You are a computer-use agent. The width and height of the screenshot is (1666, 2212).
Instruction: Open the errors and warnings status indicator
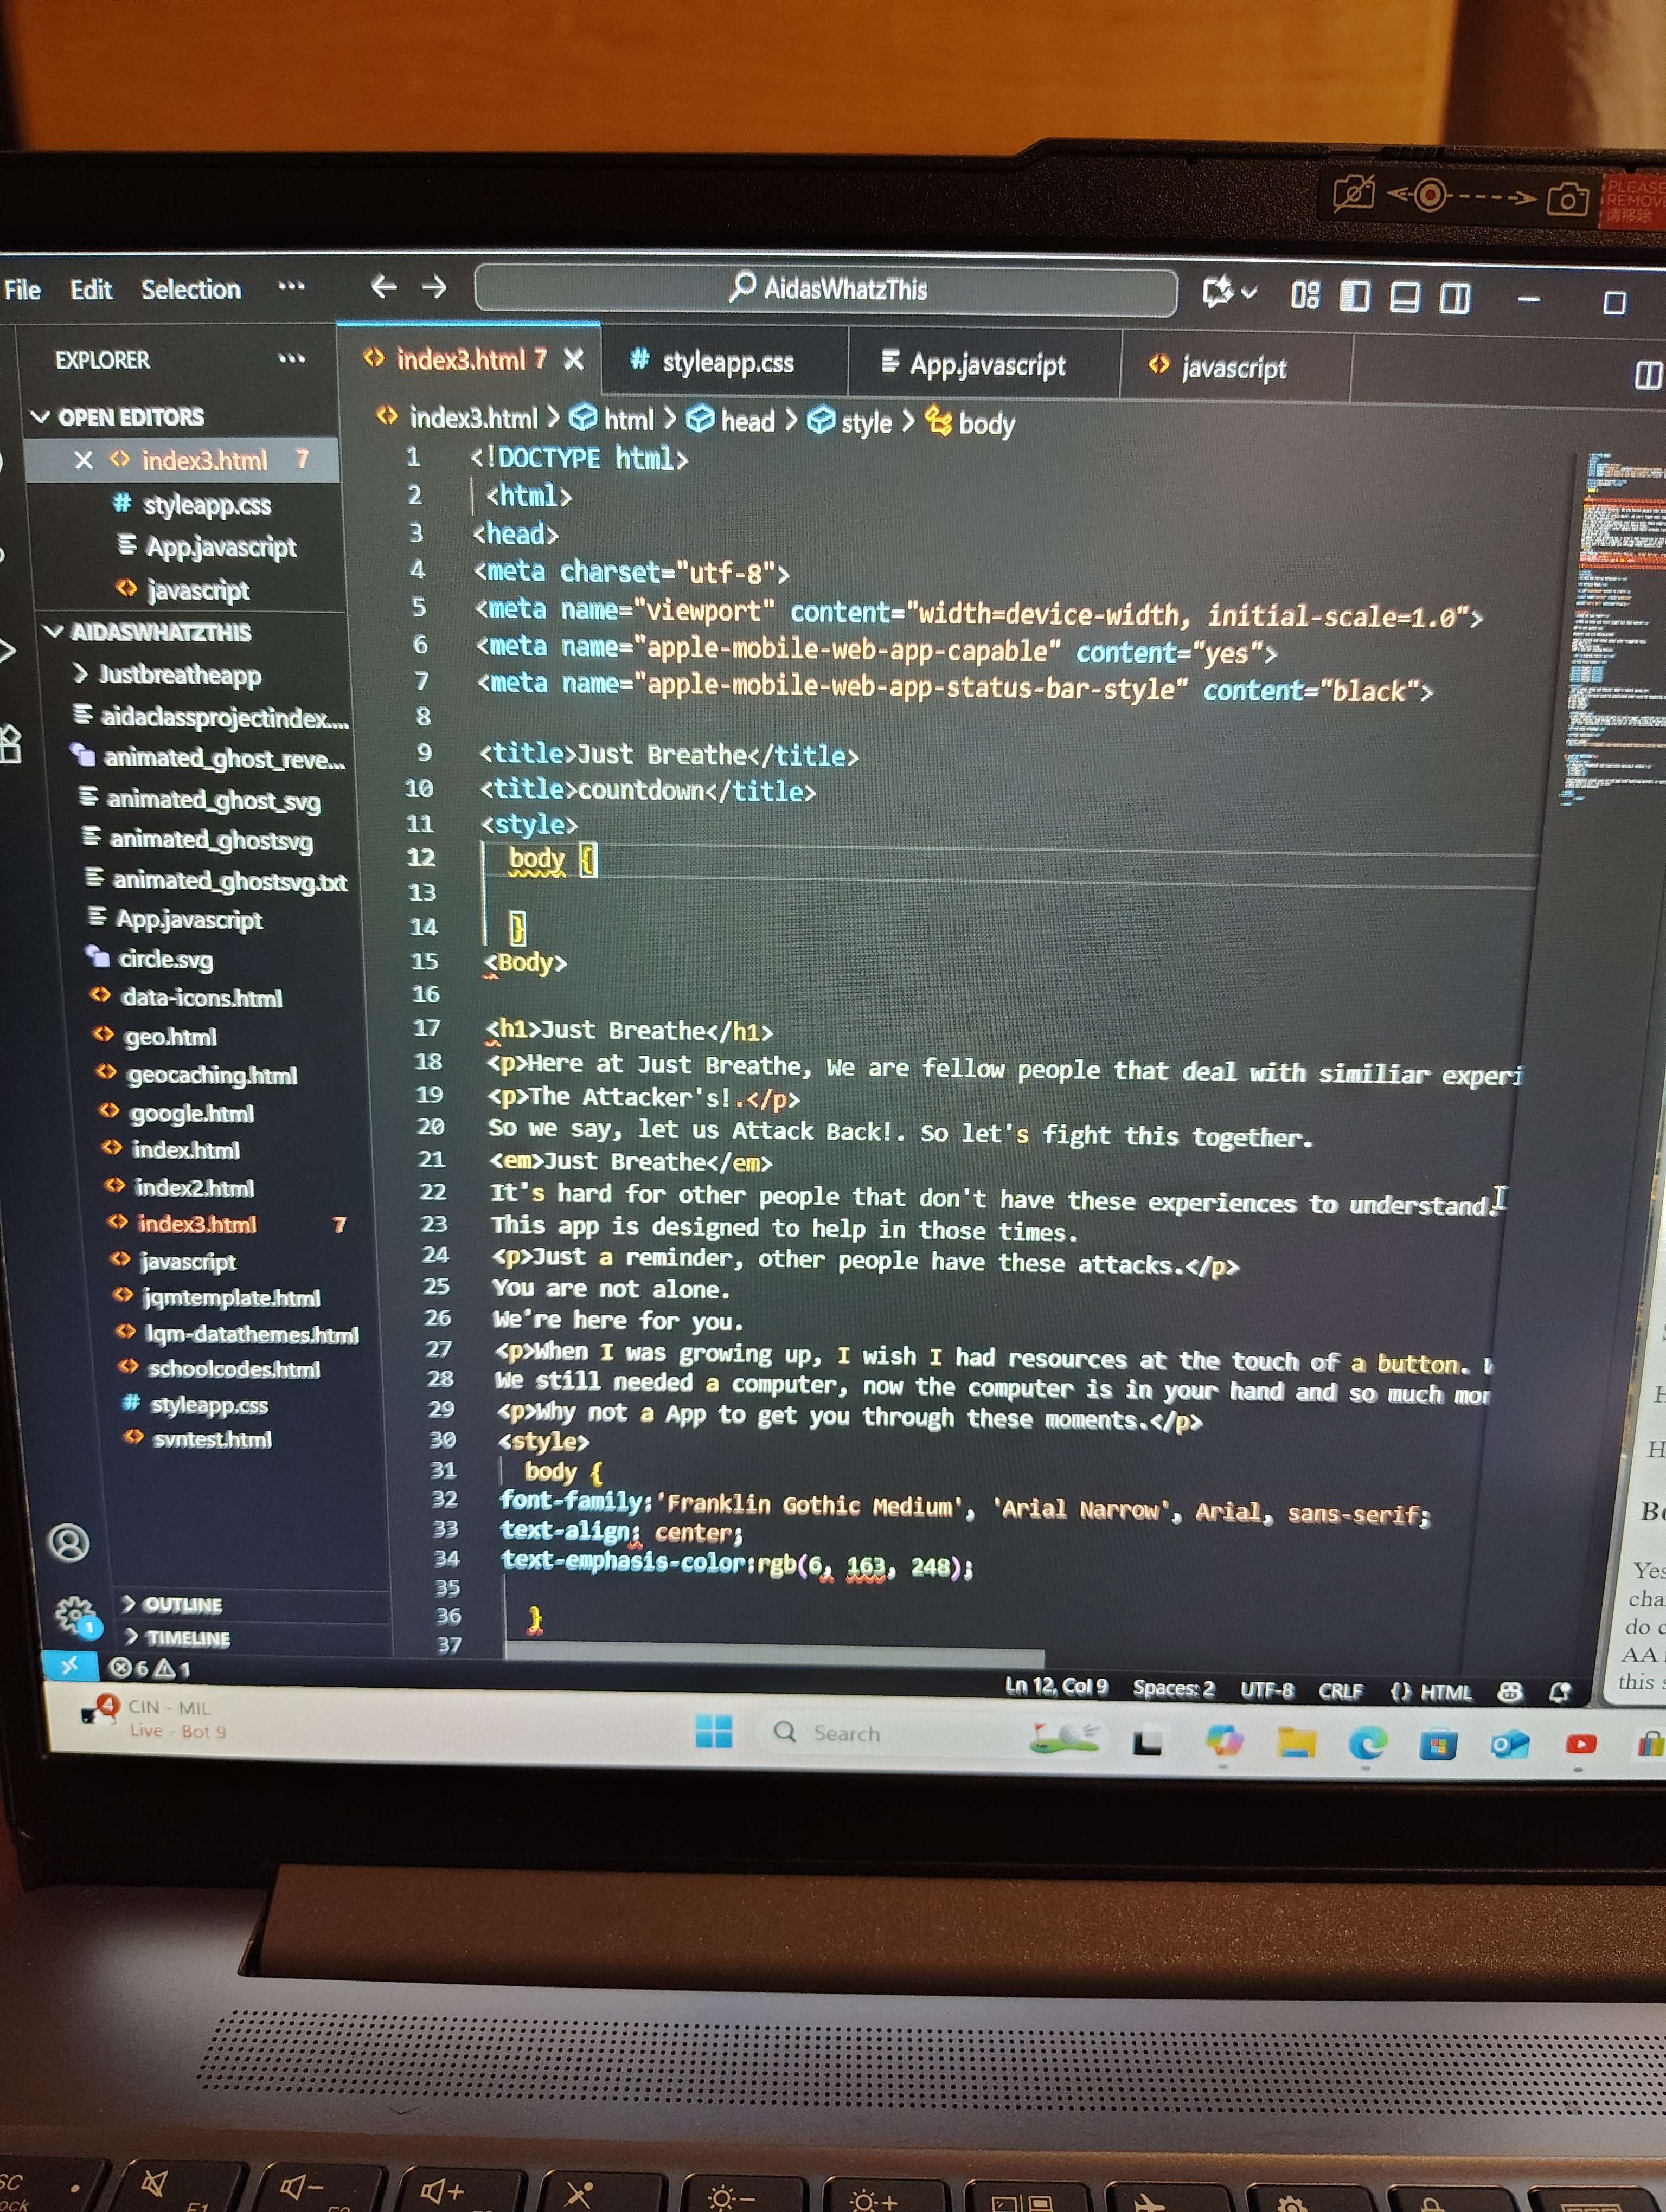coord(148,1668)
